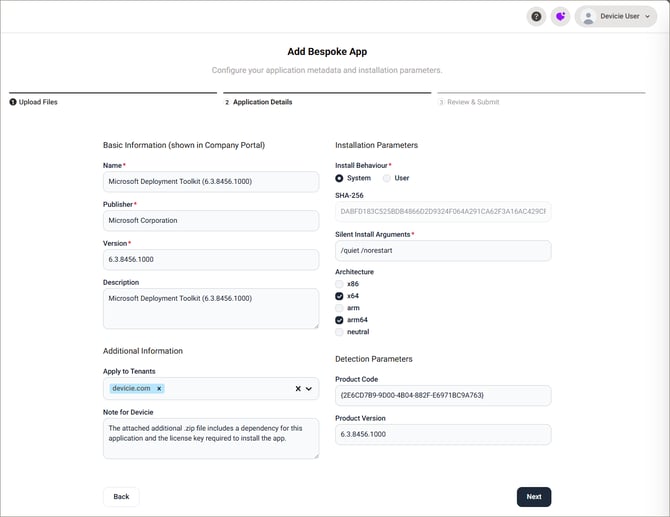
Task: Open the Devicie User account menu chevron
Action: [x=647, y=16]
